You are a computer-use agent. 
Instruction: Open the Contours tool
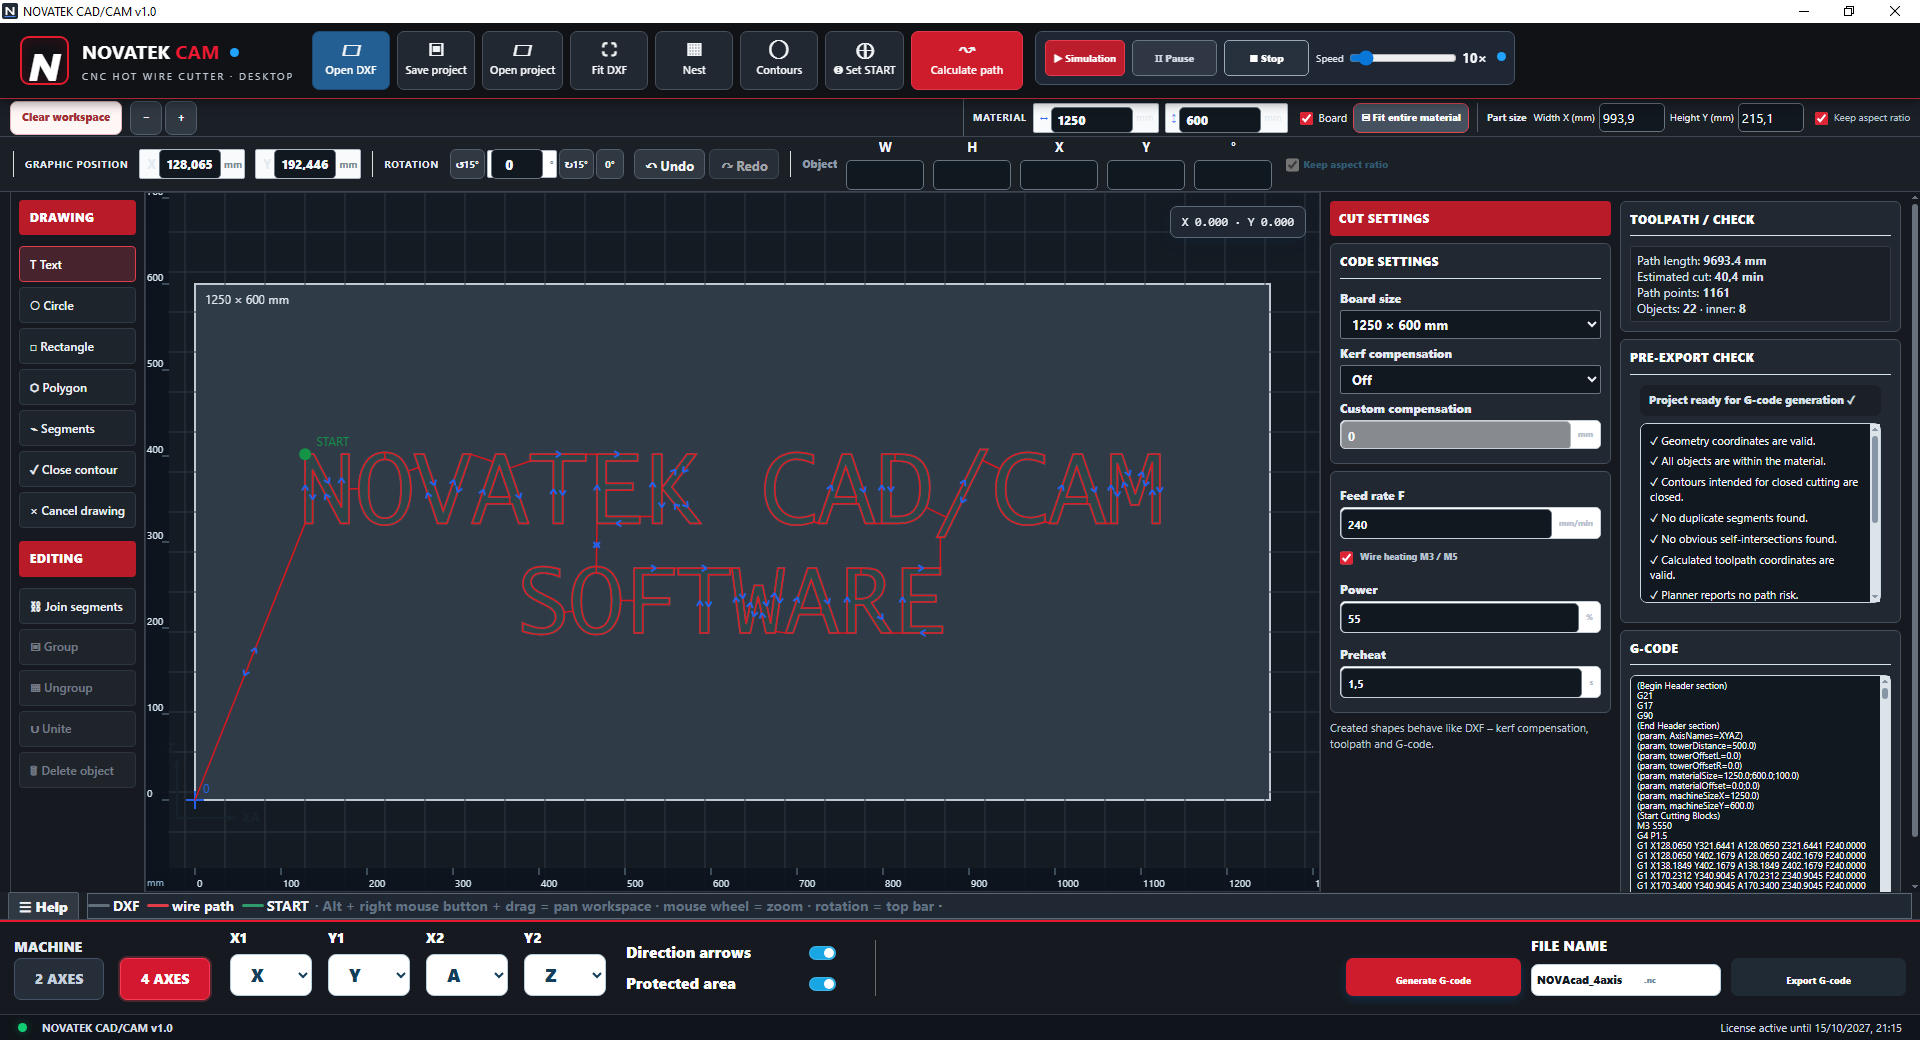pyautogui.click(x=779, y=60)
